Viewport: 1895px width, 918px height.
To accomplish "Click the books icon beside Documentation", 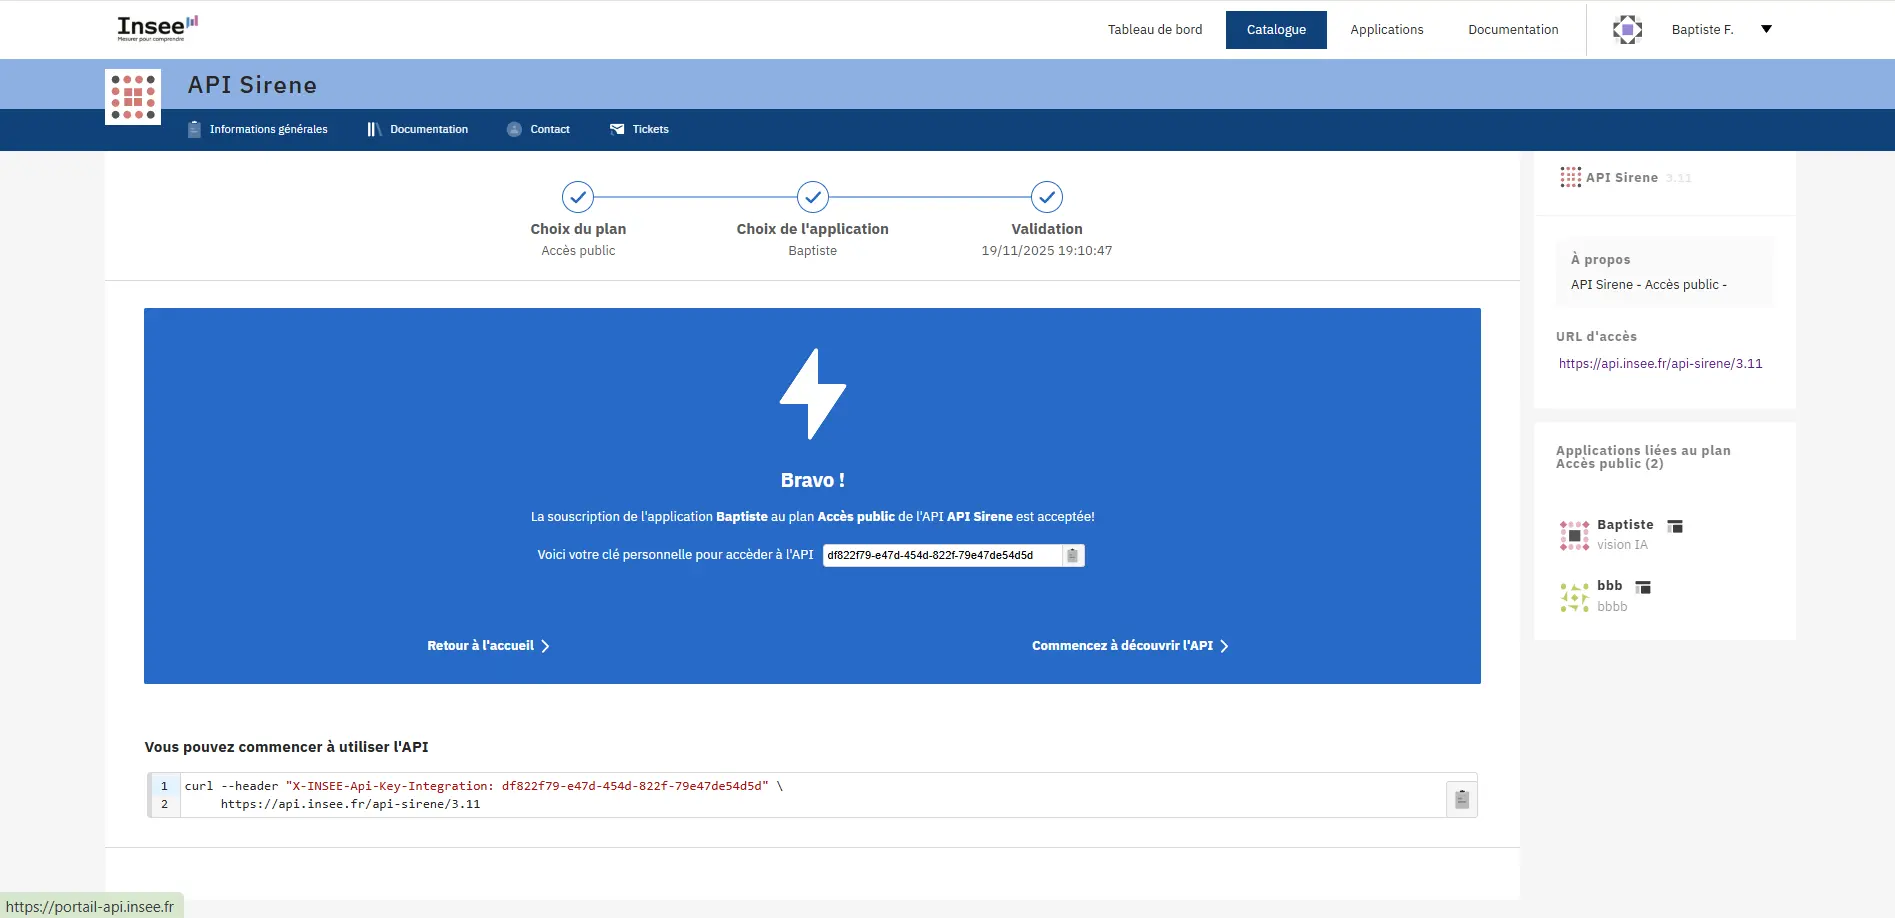I will (374, 129).
